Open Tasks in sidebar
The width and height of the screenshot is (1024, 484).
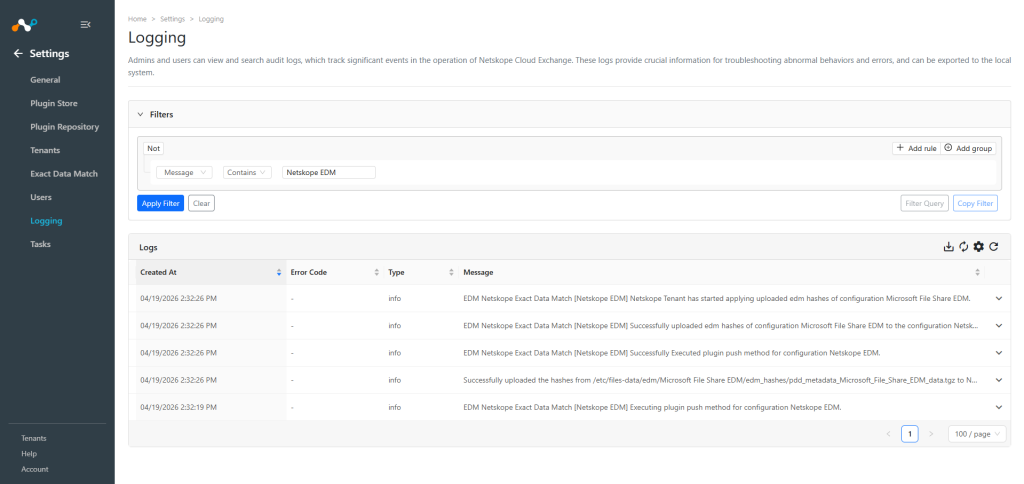40,244
